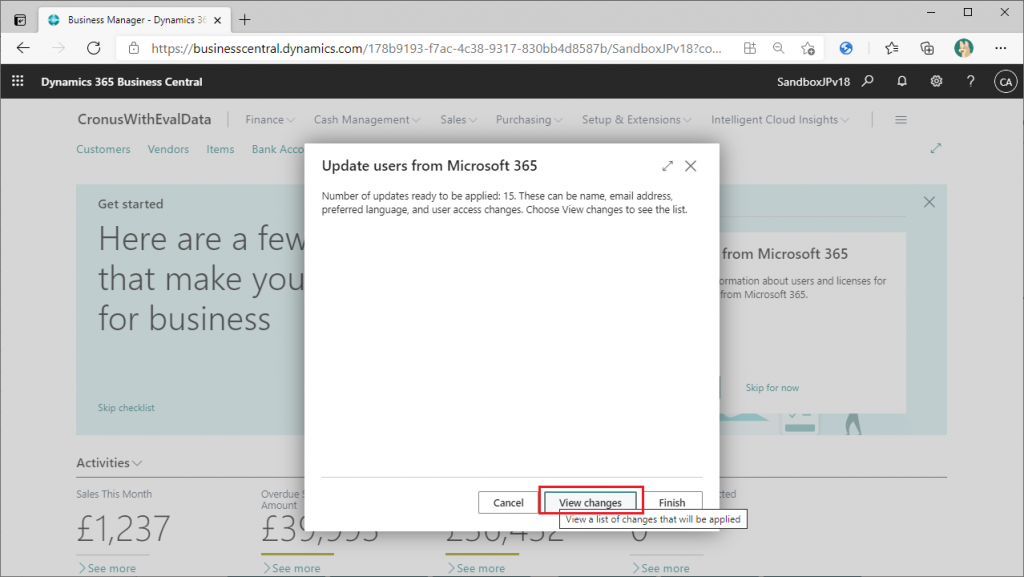
Task: Expand the Finance menu
Action: point(270,120)
